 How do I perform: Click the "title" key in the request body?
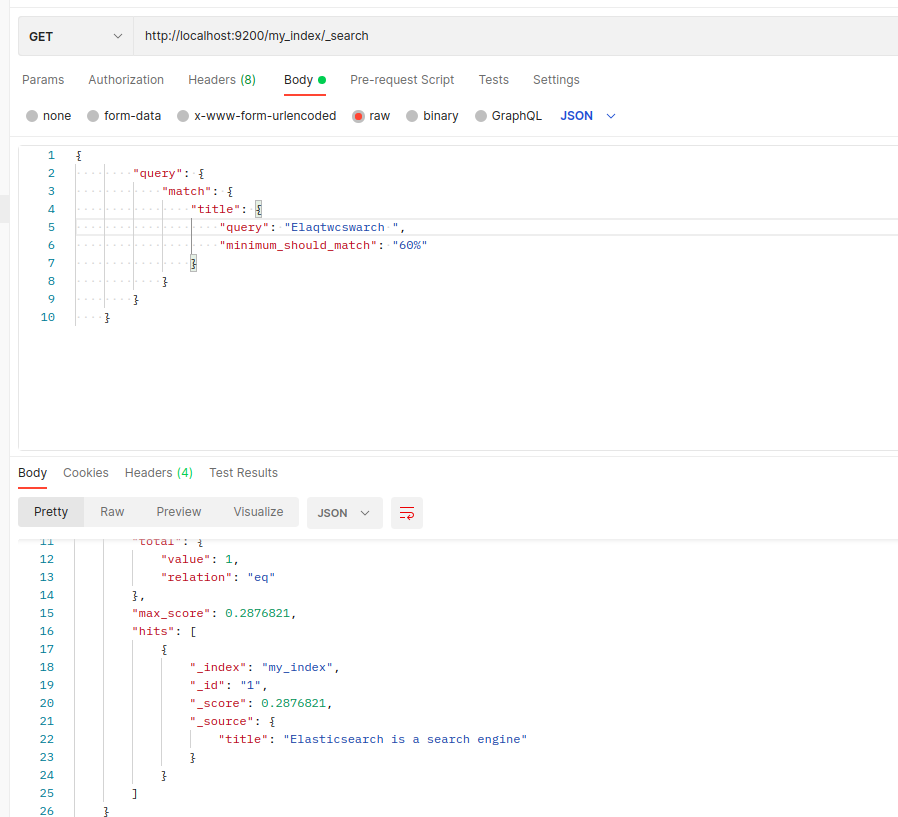[215, 210]
